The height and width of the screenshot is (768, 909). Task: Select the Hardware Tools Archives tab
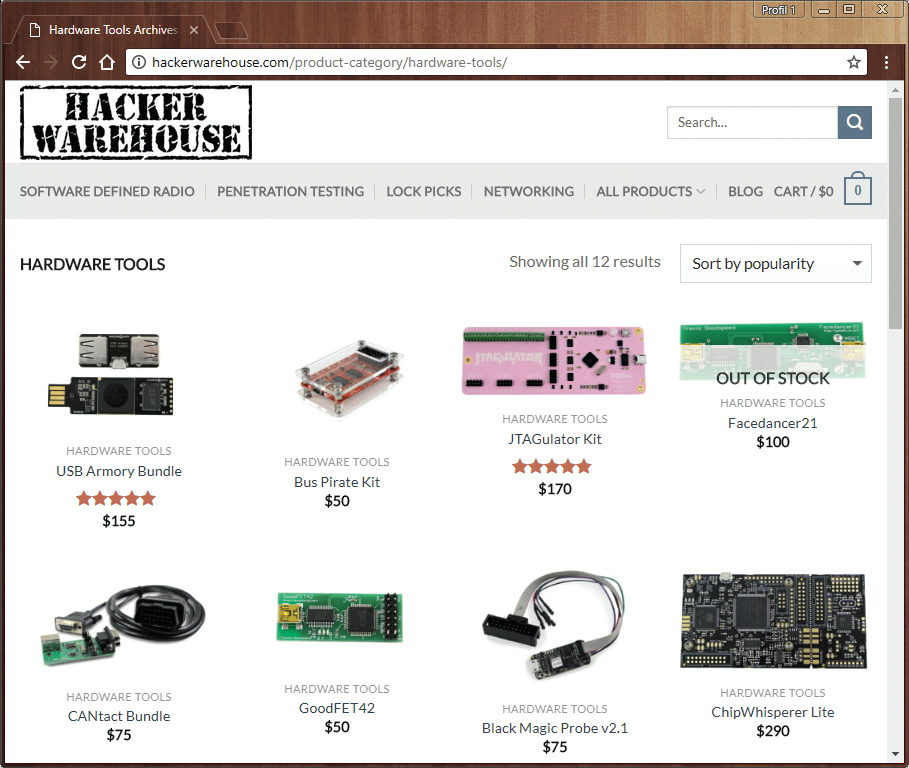(113, 30)
